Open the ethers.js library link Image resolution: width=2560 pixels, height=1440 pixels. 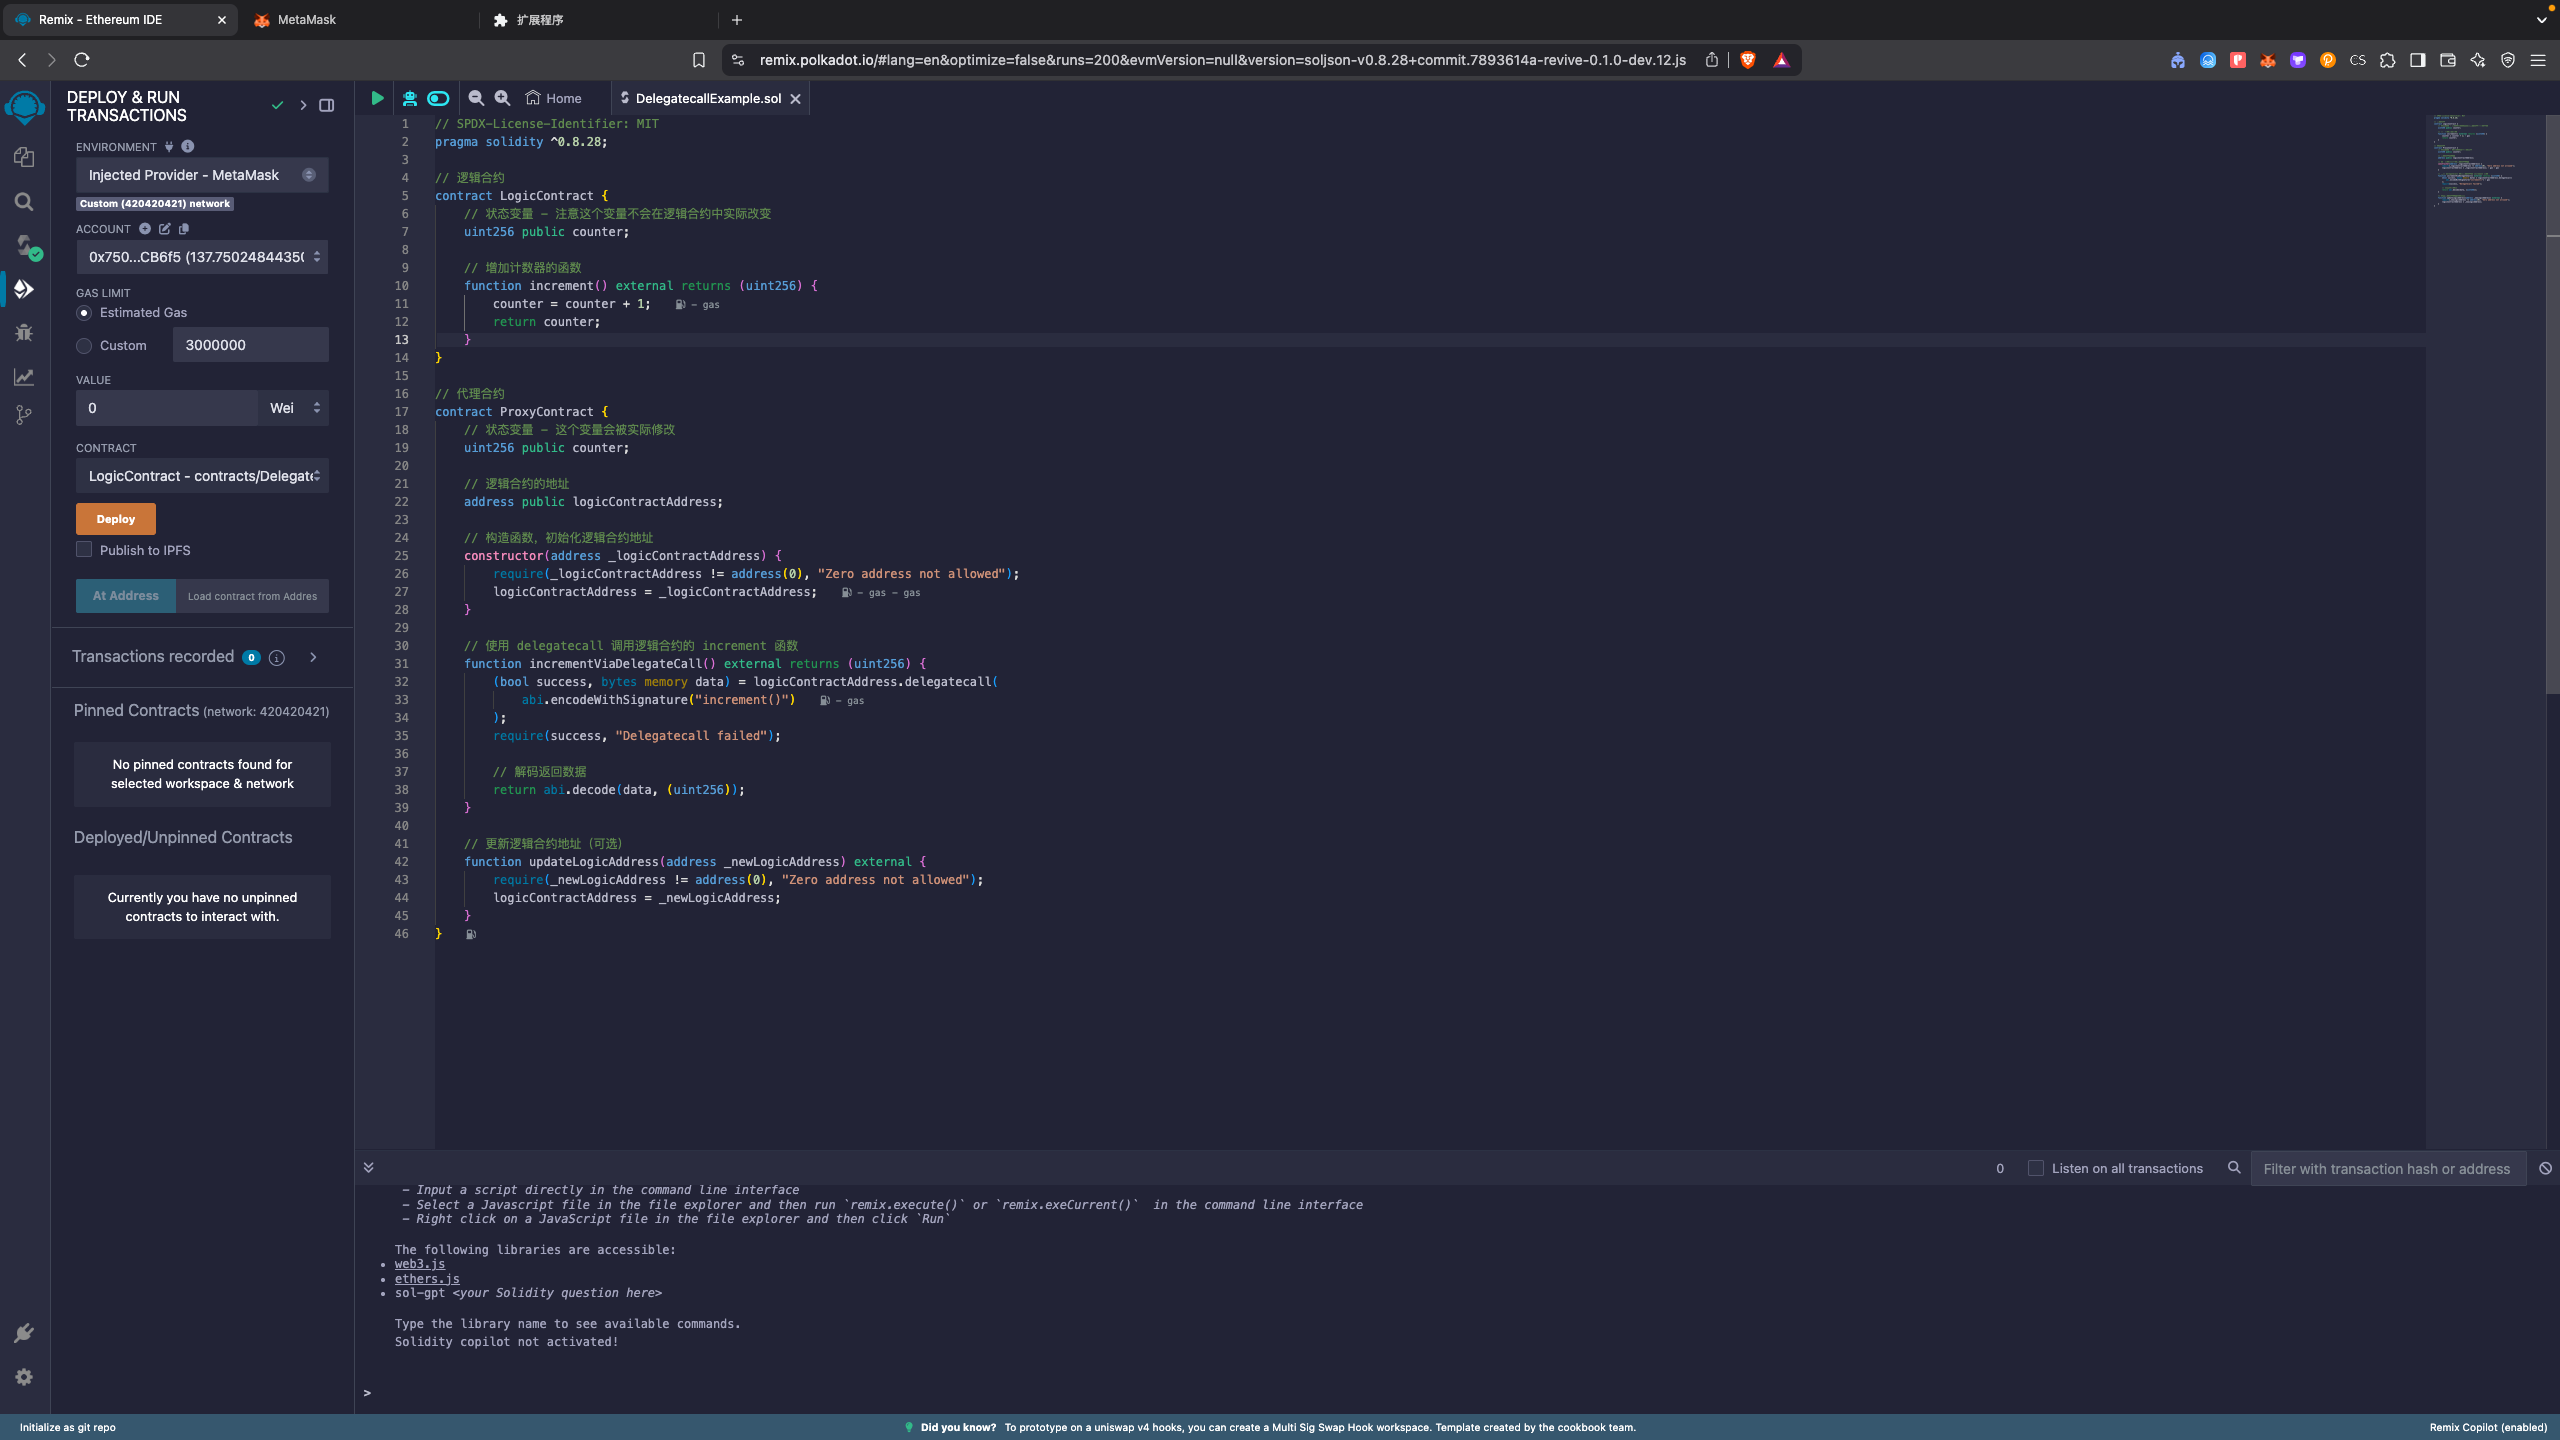pyautogui.click(x=427, y=1279)
